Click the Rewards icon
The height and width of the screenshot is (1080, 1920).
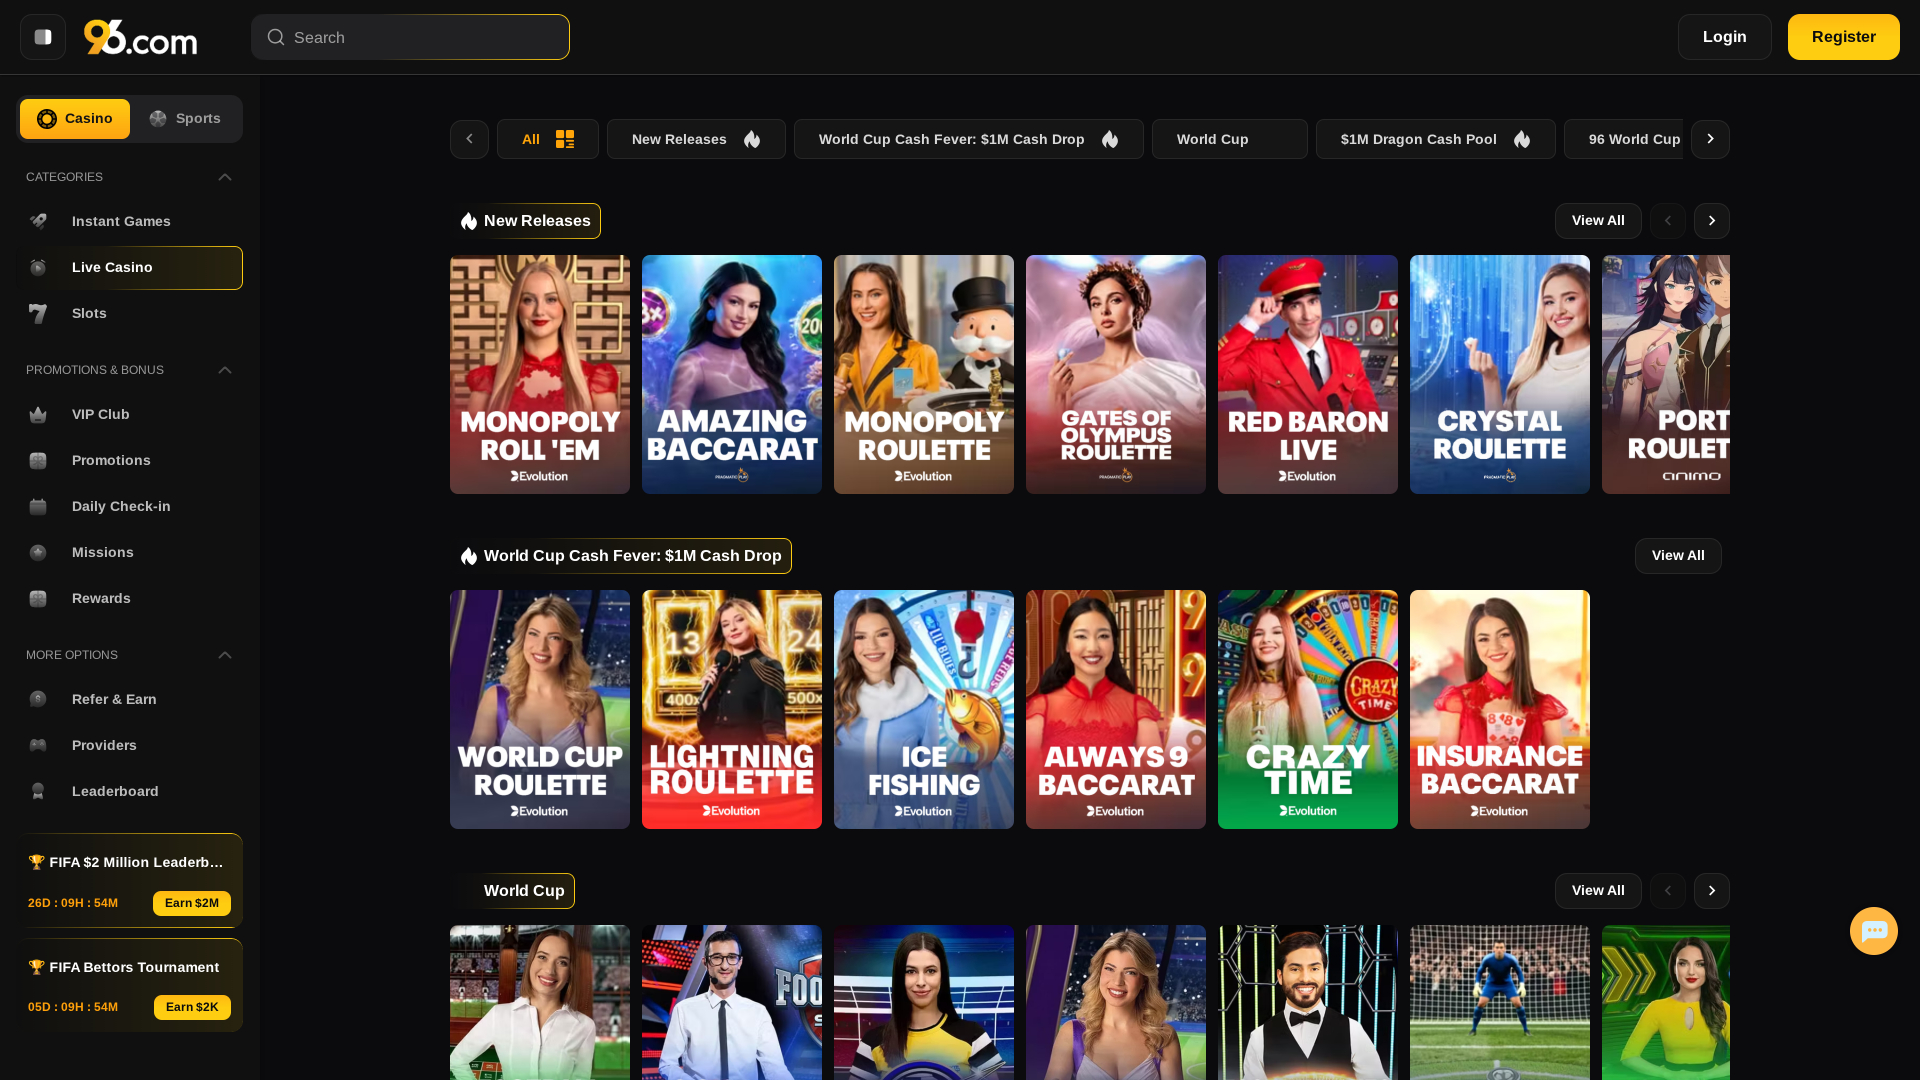pos(38,598)
